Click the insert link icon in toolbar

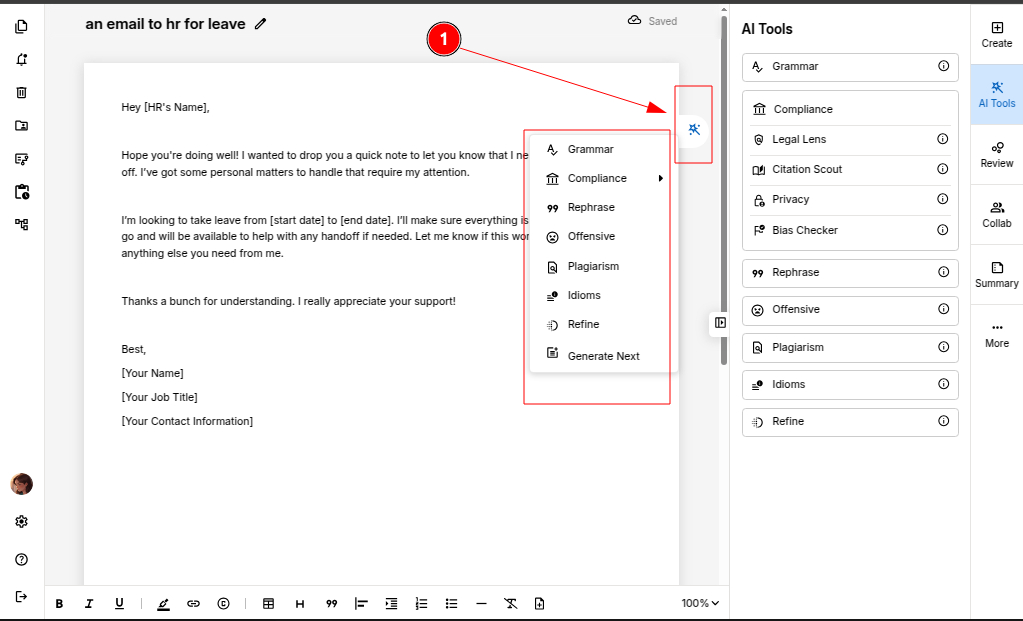(194, 603)
